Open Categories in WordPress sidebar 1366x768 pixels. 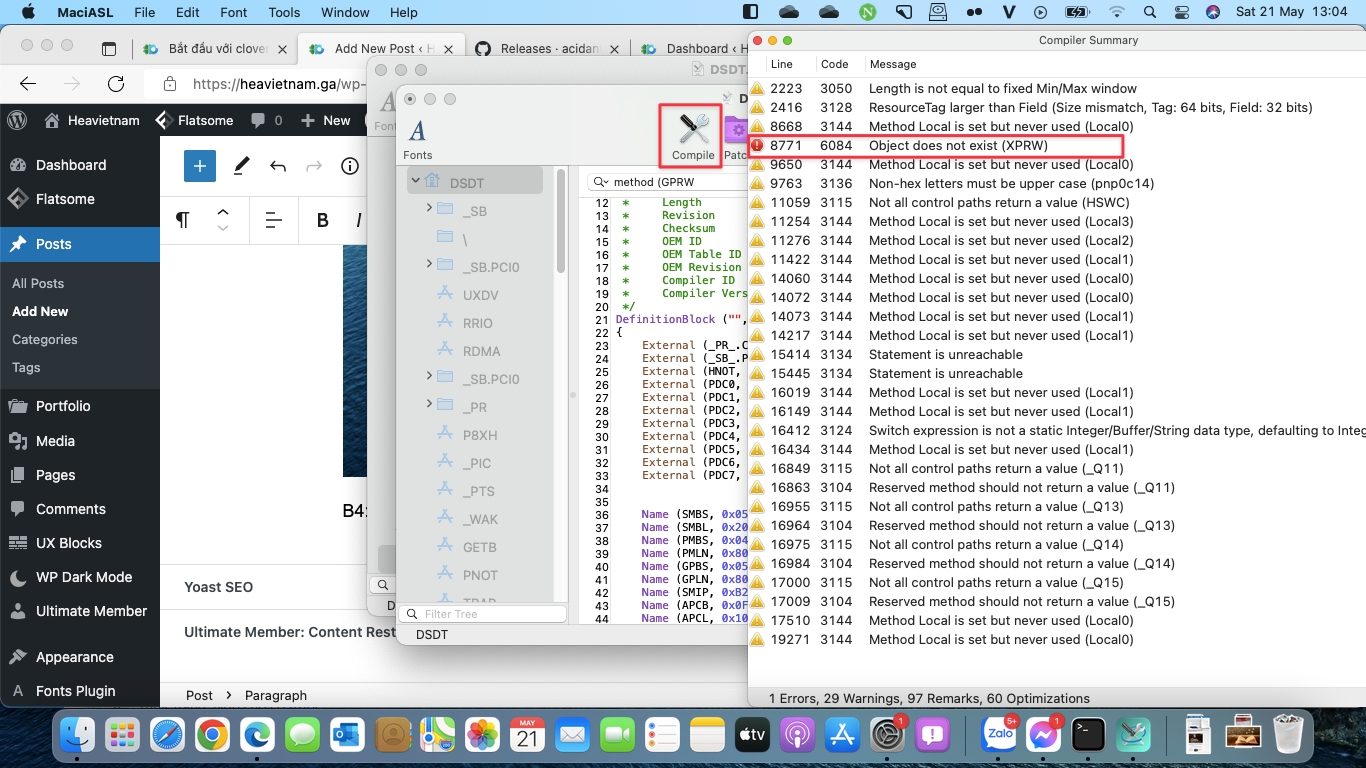point(45,339)
